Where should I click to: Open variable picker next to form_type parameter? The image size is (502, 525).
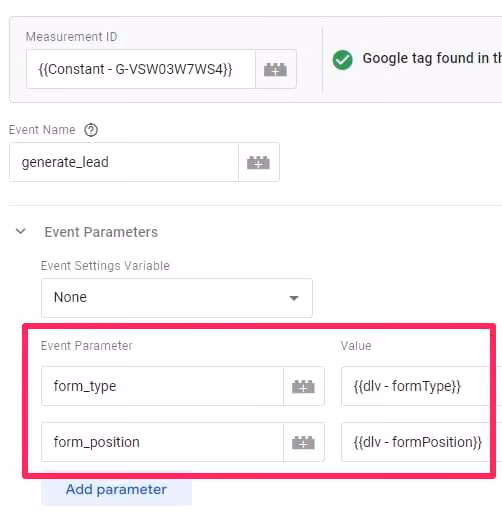coord(303,386)
